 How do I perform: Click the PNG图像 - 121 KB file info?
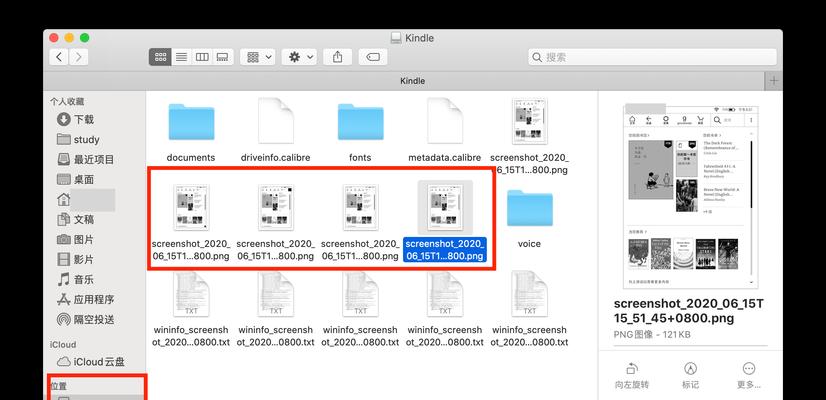[652, 335]
